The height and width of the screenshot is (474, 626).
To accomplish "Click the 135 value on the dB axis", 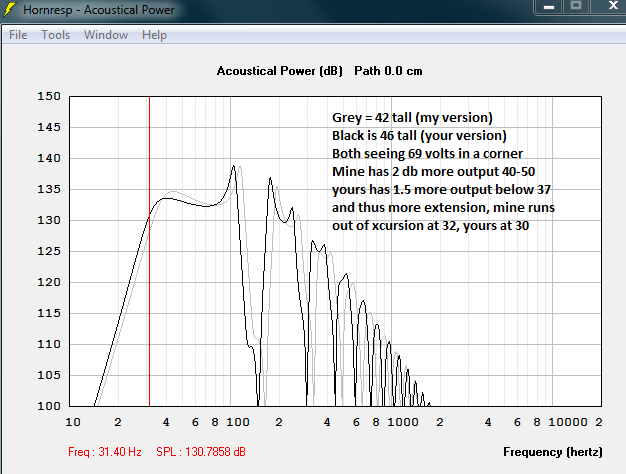I will point(49,189).
